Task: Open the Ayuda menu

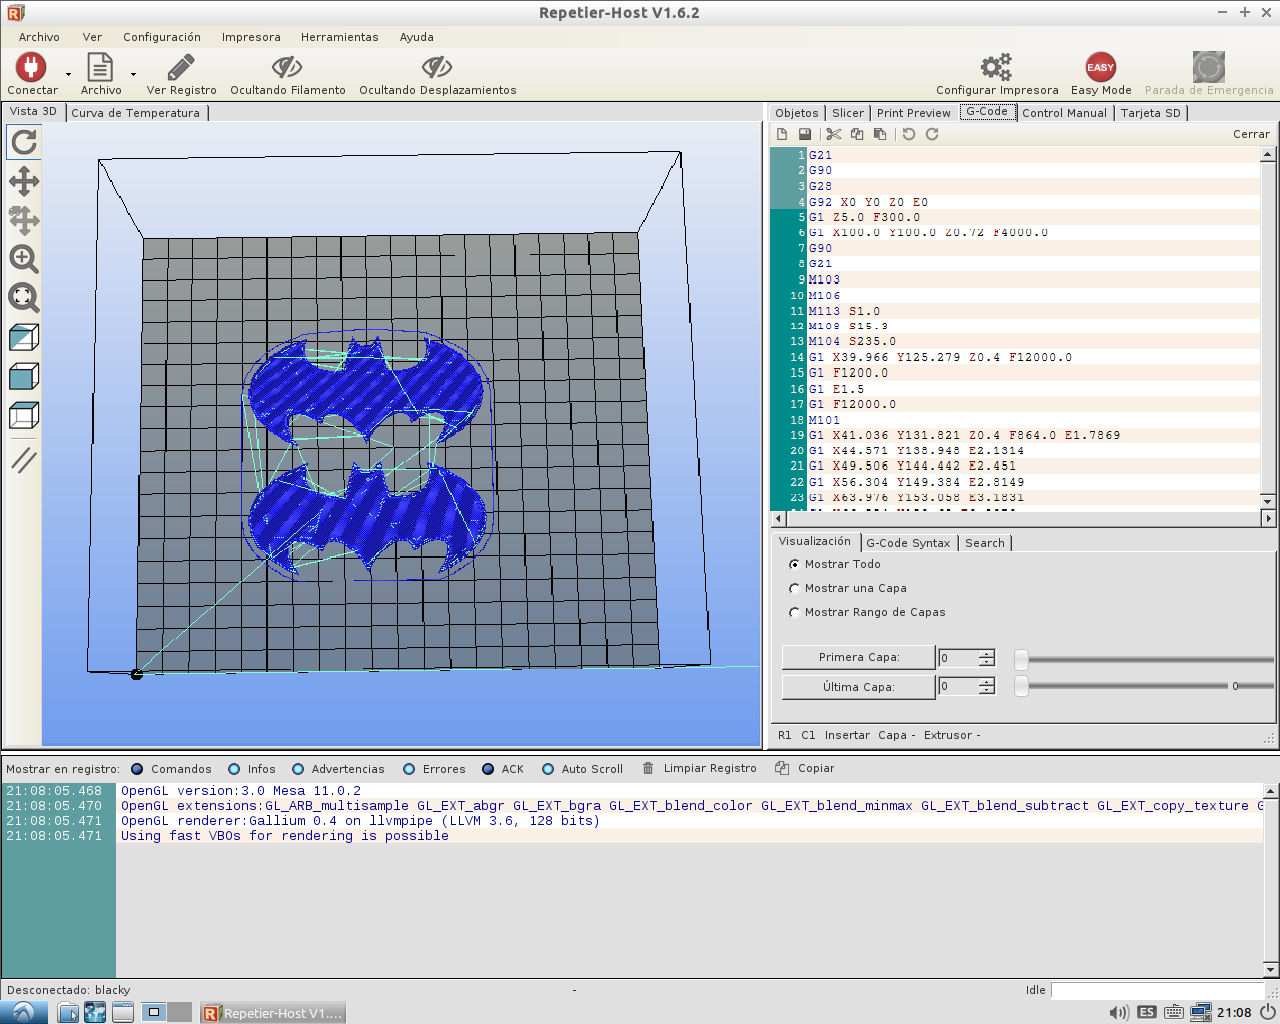Action: point(417,37)
